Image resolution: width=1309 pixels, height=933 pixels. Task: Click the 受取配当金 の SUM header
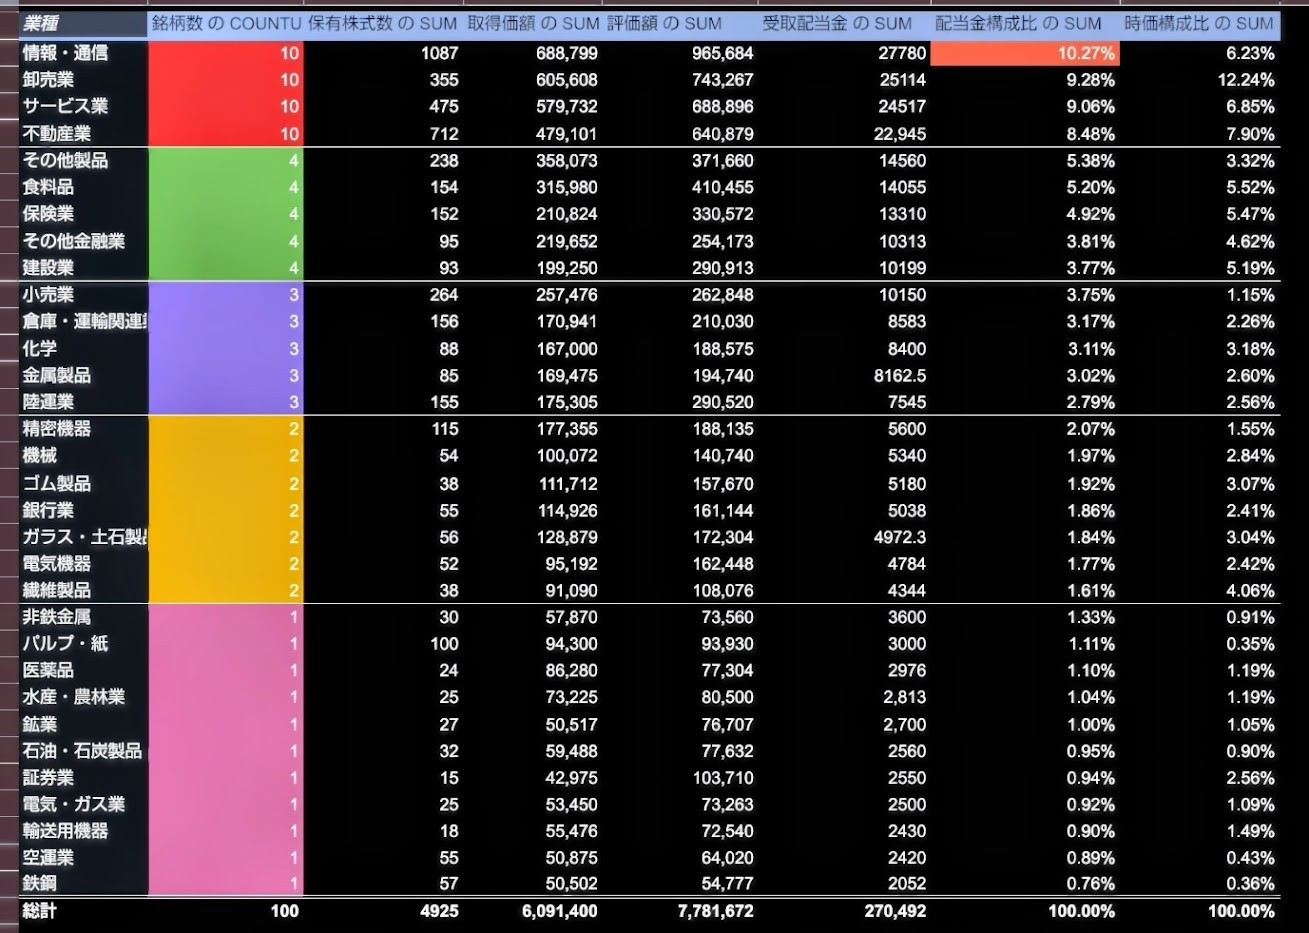pos(837,24)
